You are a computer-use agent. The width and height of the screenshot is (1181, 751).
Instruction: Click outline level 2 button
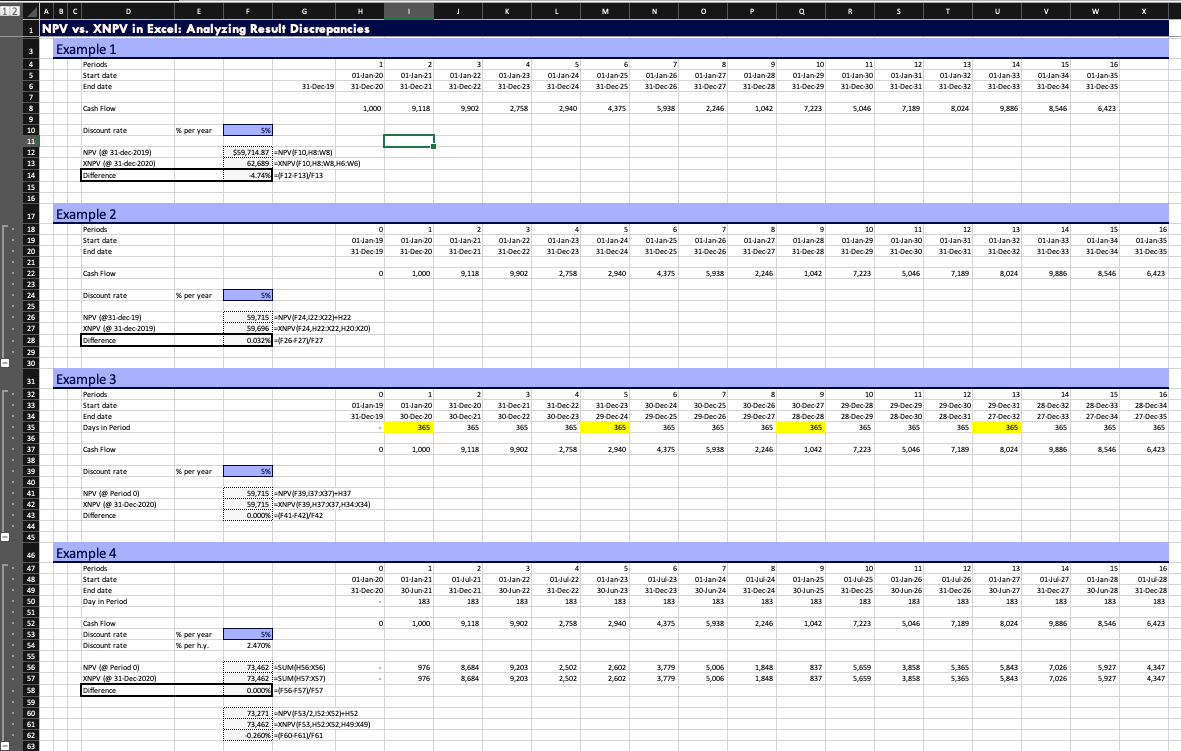[x=15, y=9]
